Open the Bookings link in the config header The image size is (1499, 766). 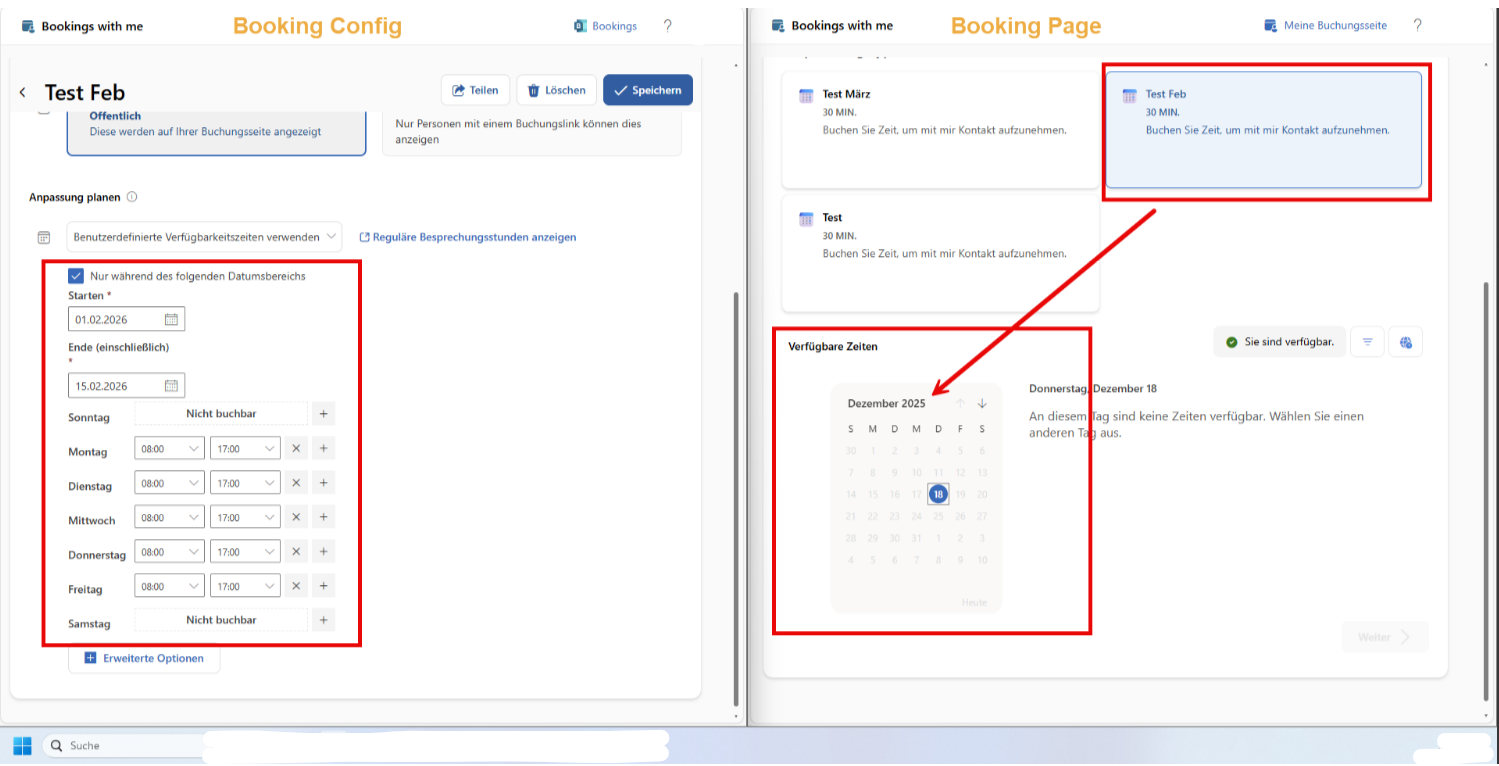(606, 26)
